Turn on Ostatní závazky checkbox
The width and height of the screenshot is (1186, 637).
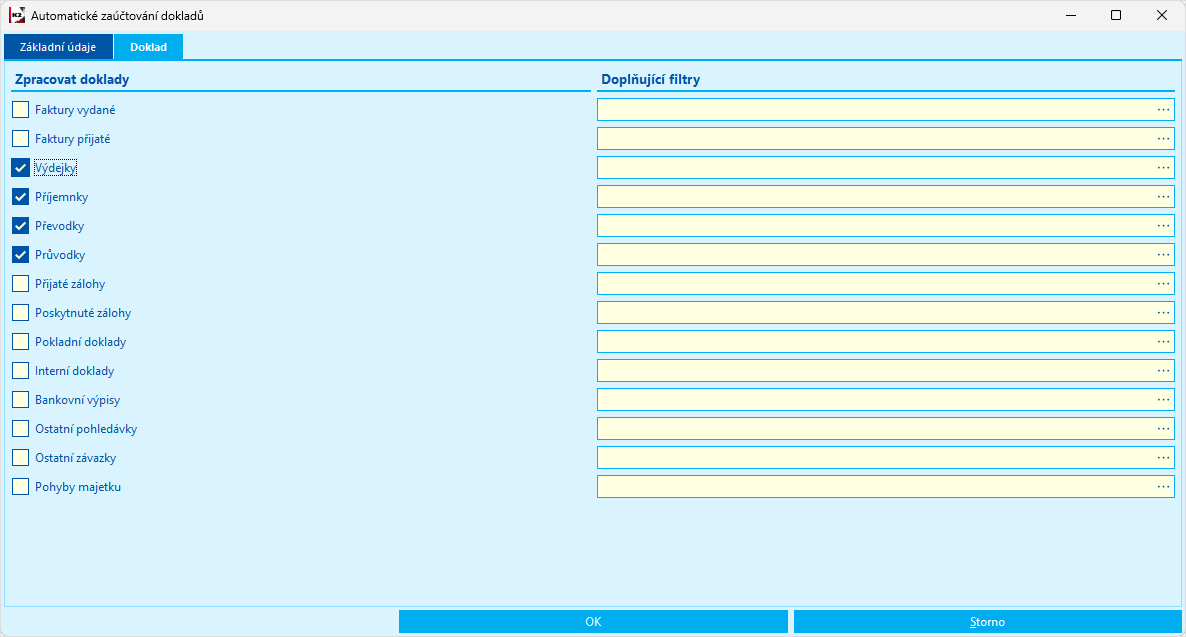pyautogui.click(x=20, y=458)
